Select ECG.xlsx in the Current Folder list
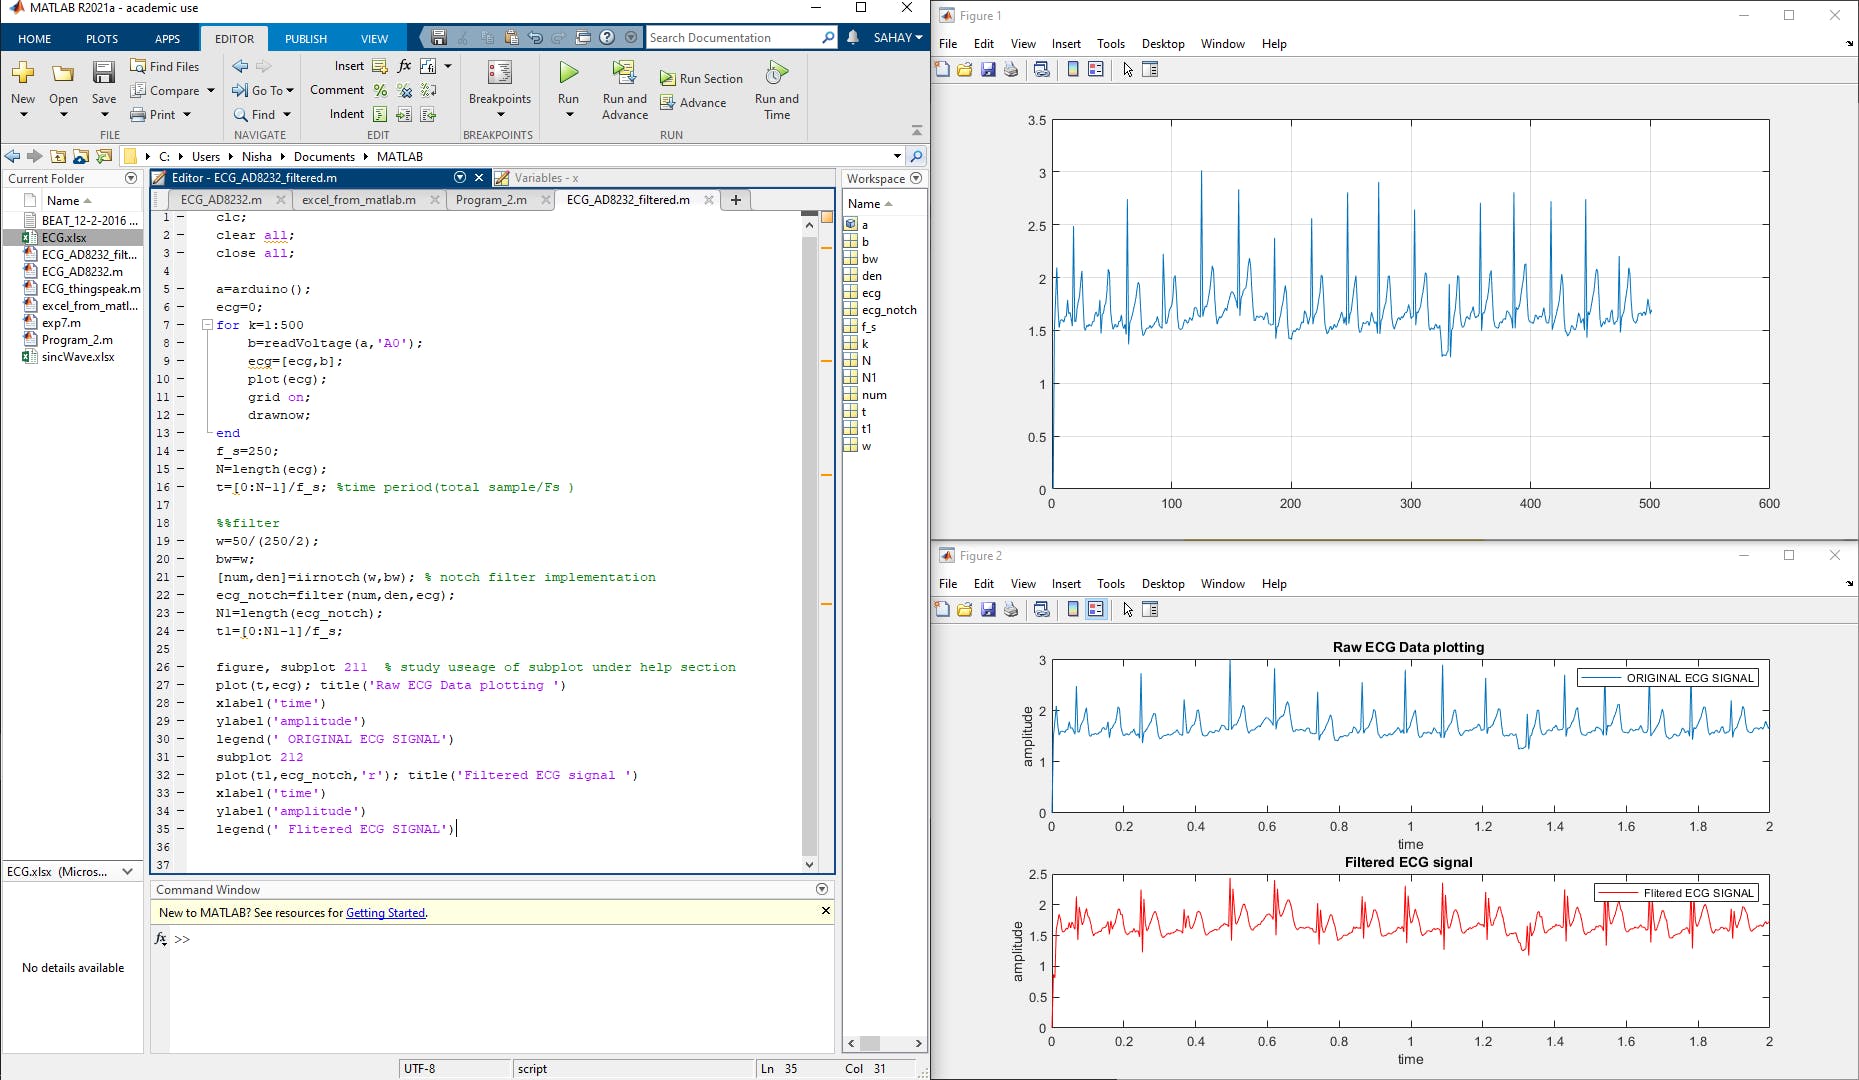This screenshot has width=1859, height=1080. point(72,238)
